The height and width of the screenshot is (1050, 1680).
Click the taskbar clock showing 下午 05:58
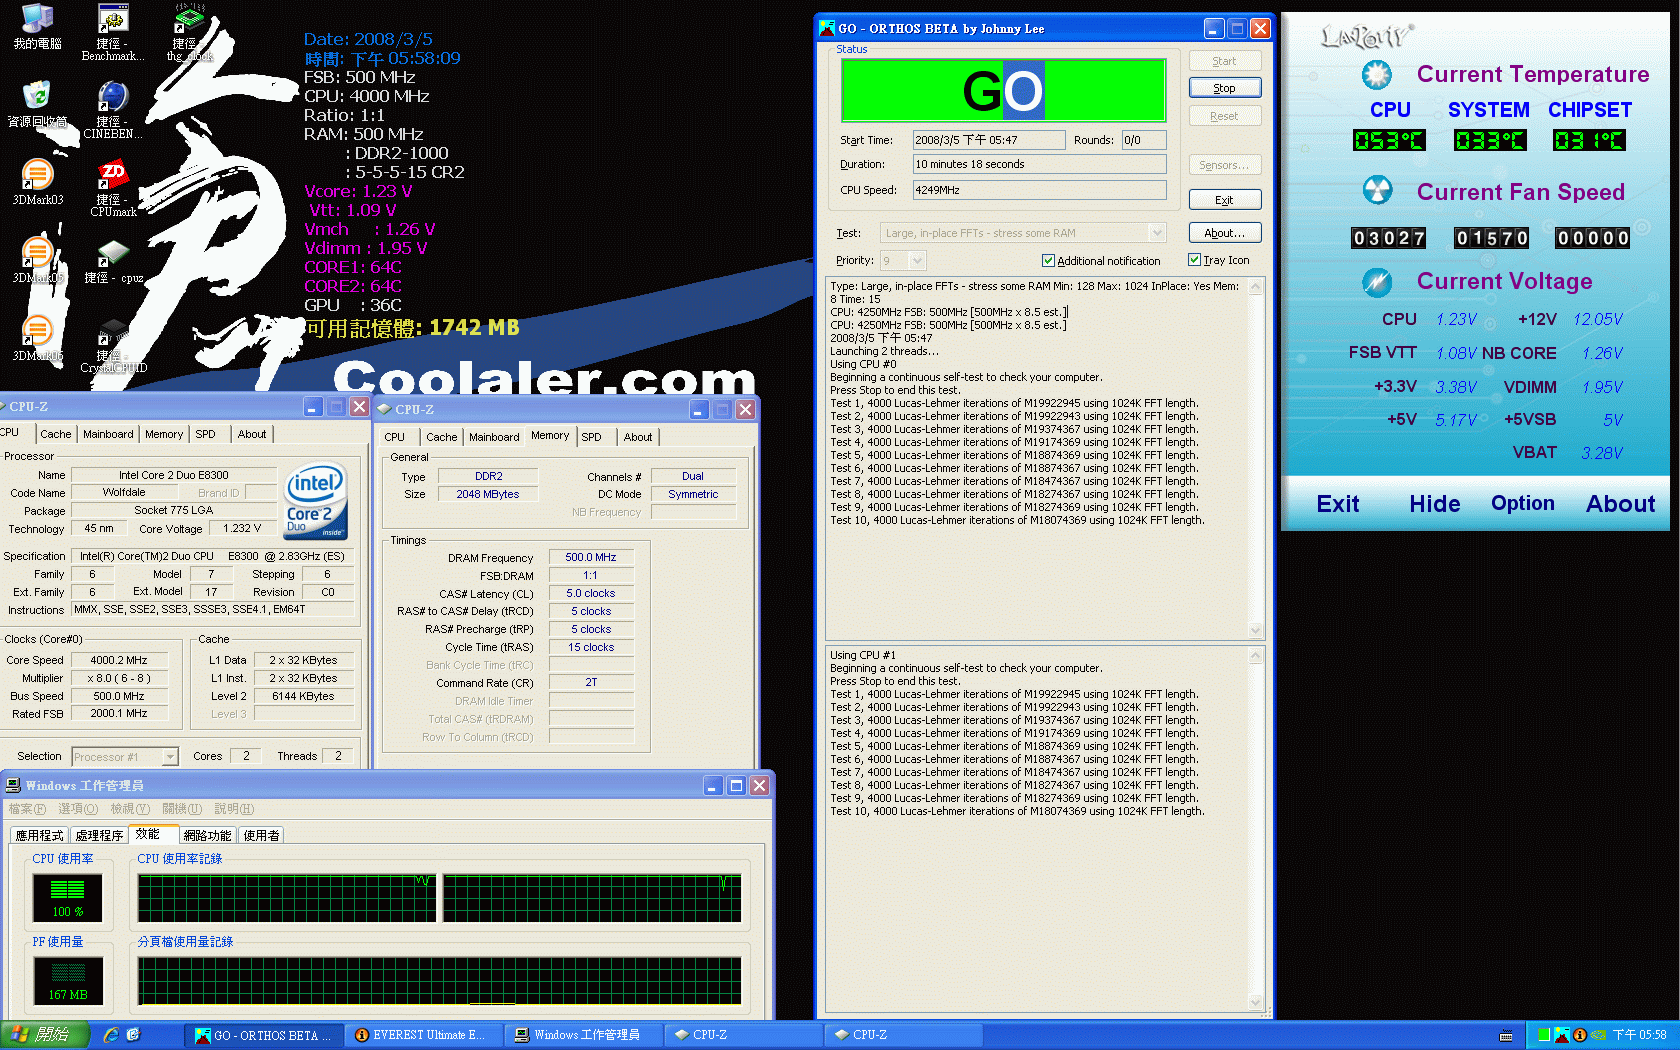[1639, 1035]
